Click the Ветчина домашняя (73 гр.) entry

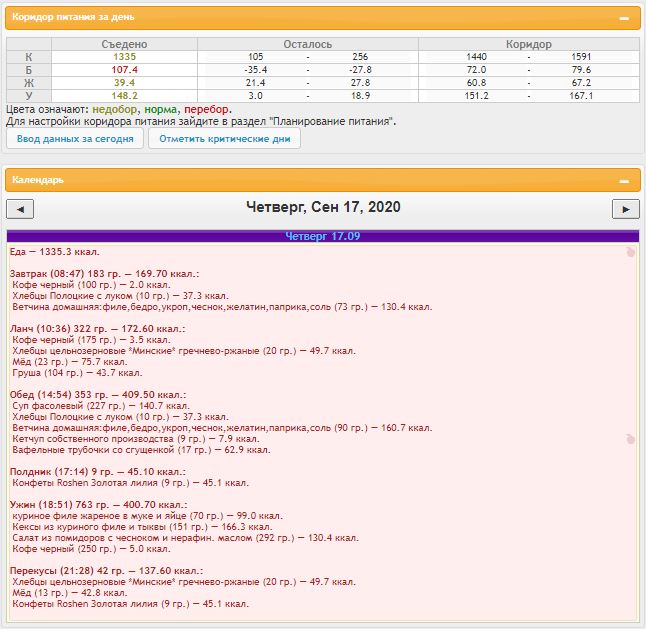[222, 307]
